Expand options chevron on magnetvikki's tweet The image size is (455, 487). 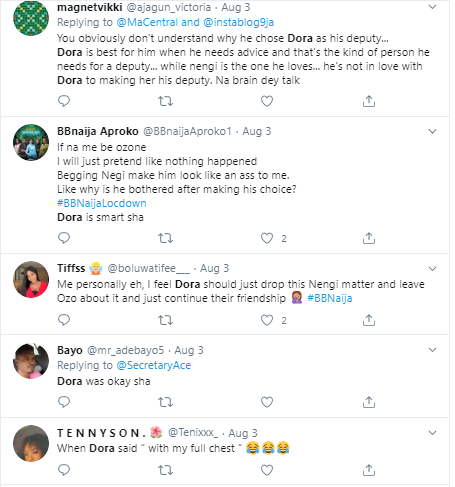pos(432,7)
